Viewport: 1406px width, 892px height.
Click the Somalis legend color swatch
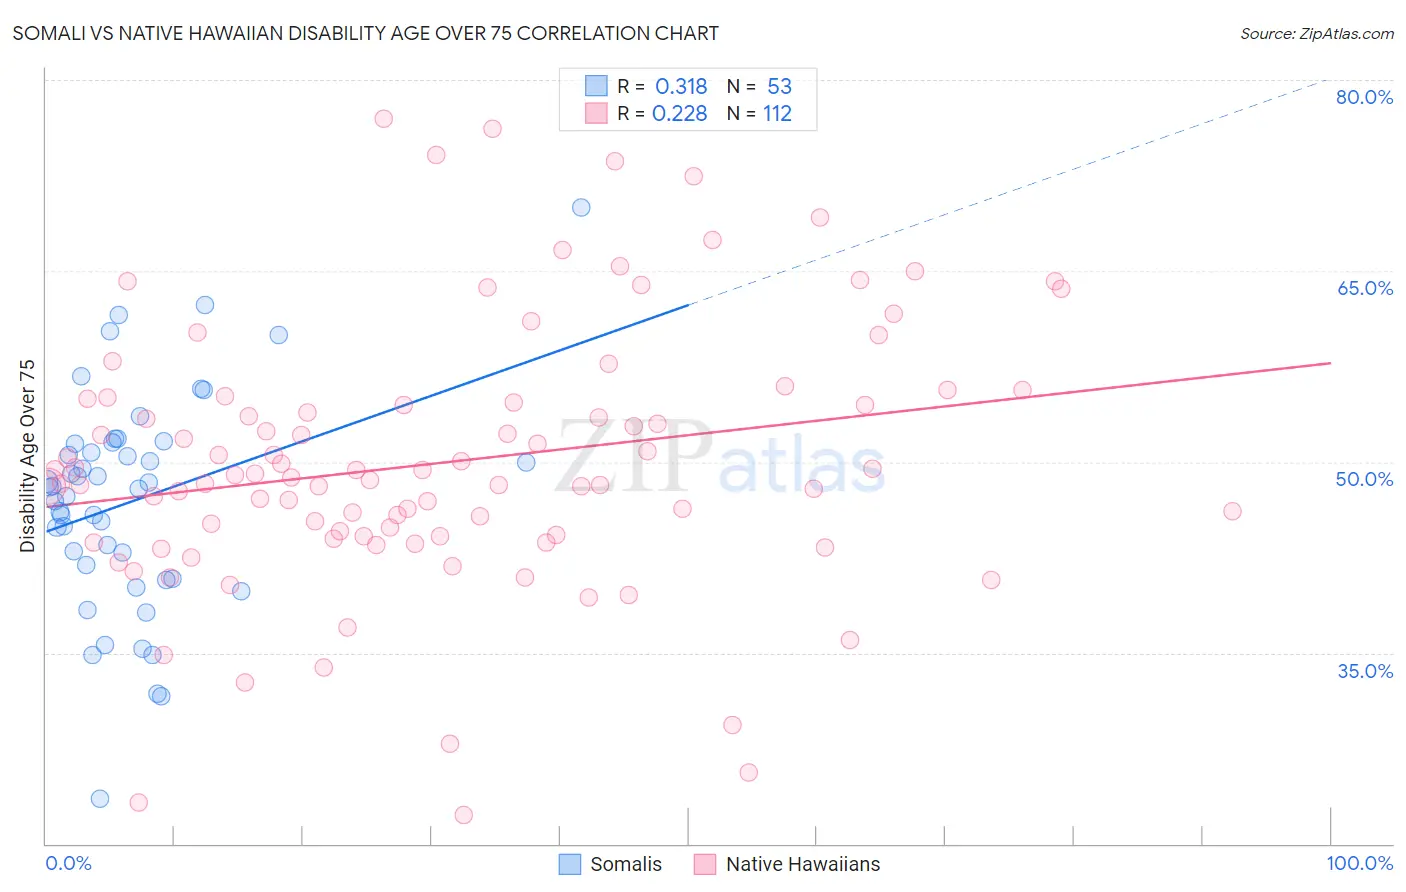[x=569, y=864]
